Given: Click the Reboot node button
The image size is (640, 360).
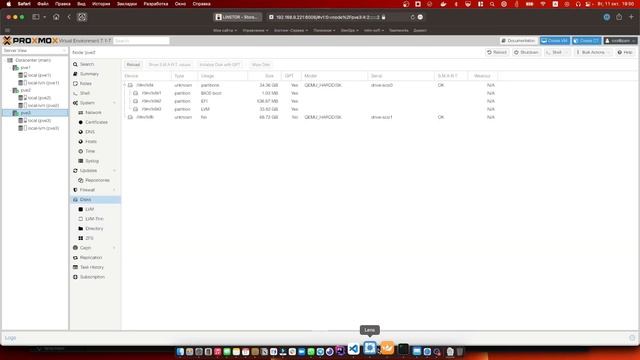Looking at the screenshot, I should pos(497,53).
